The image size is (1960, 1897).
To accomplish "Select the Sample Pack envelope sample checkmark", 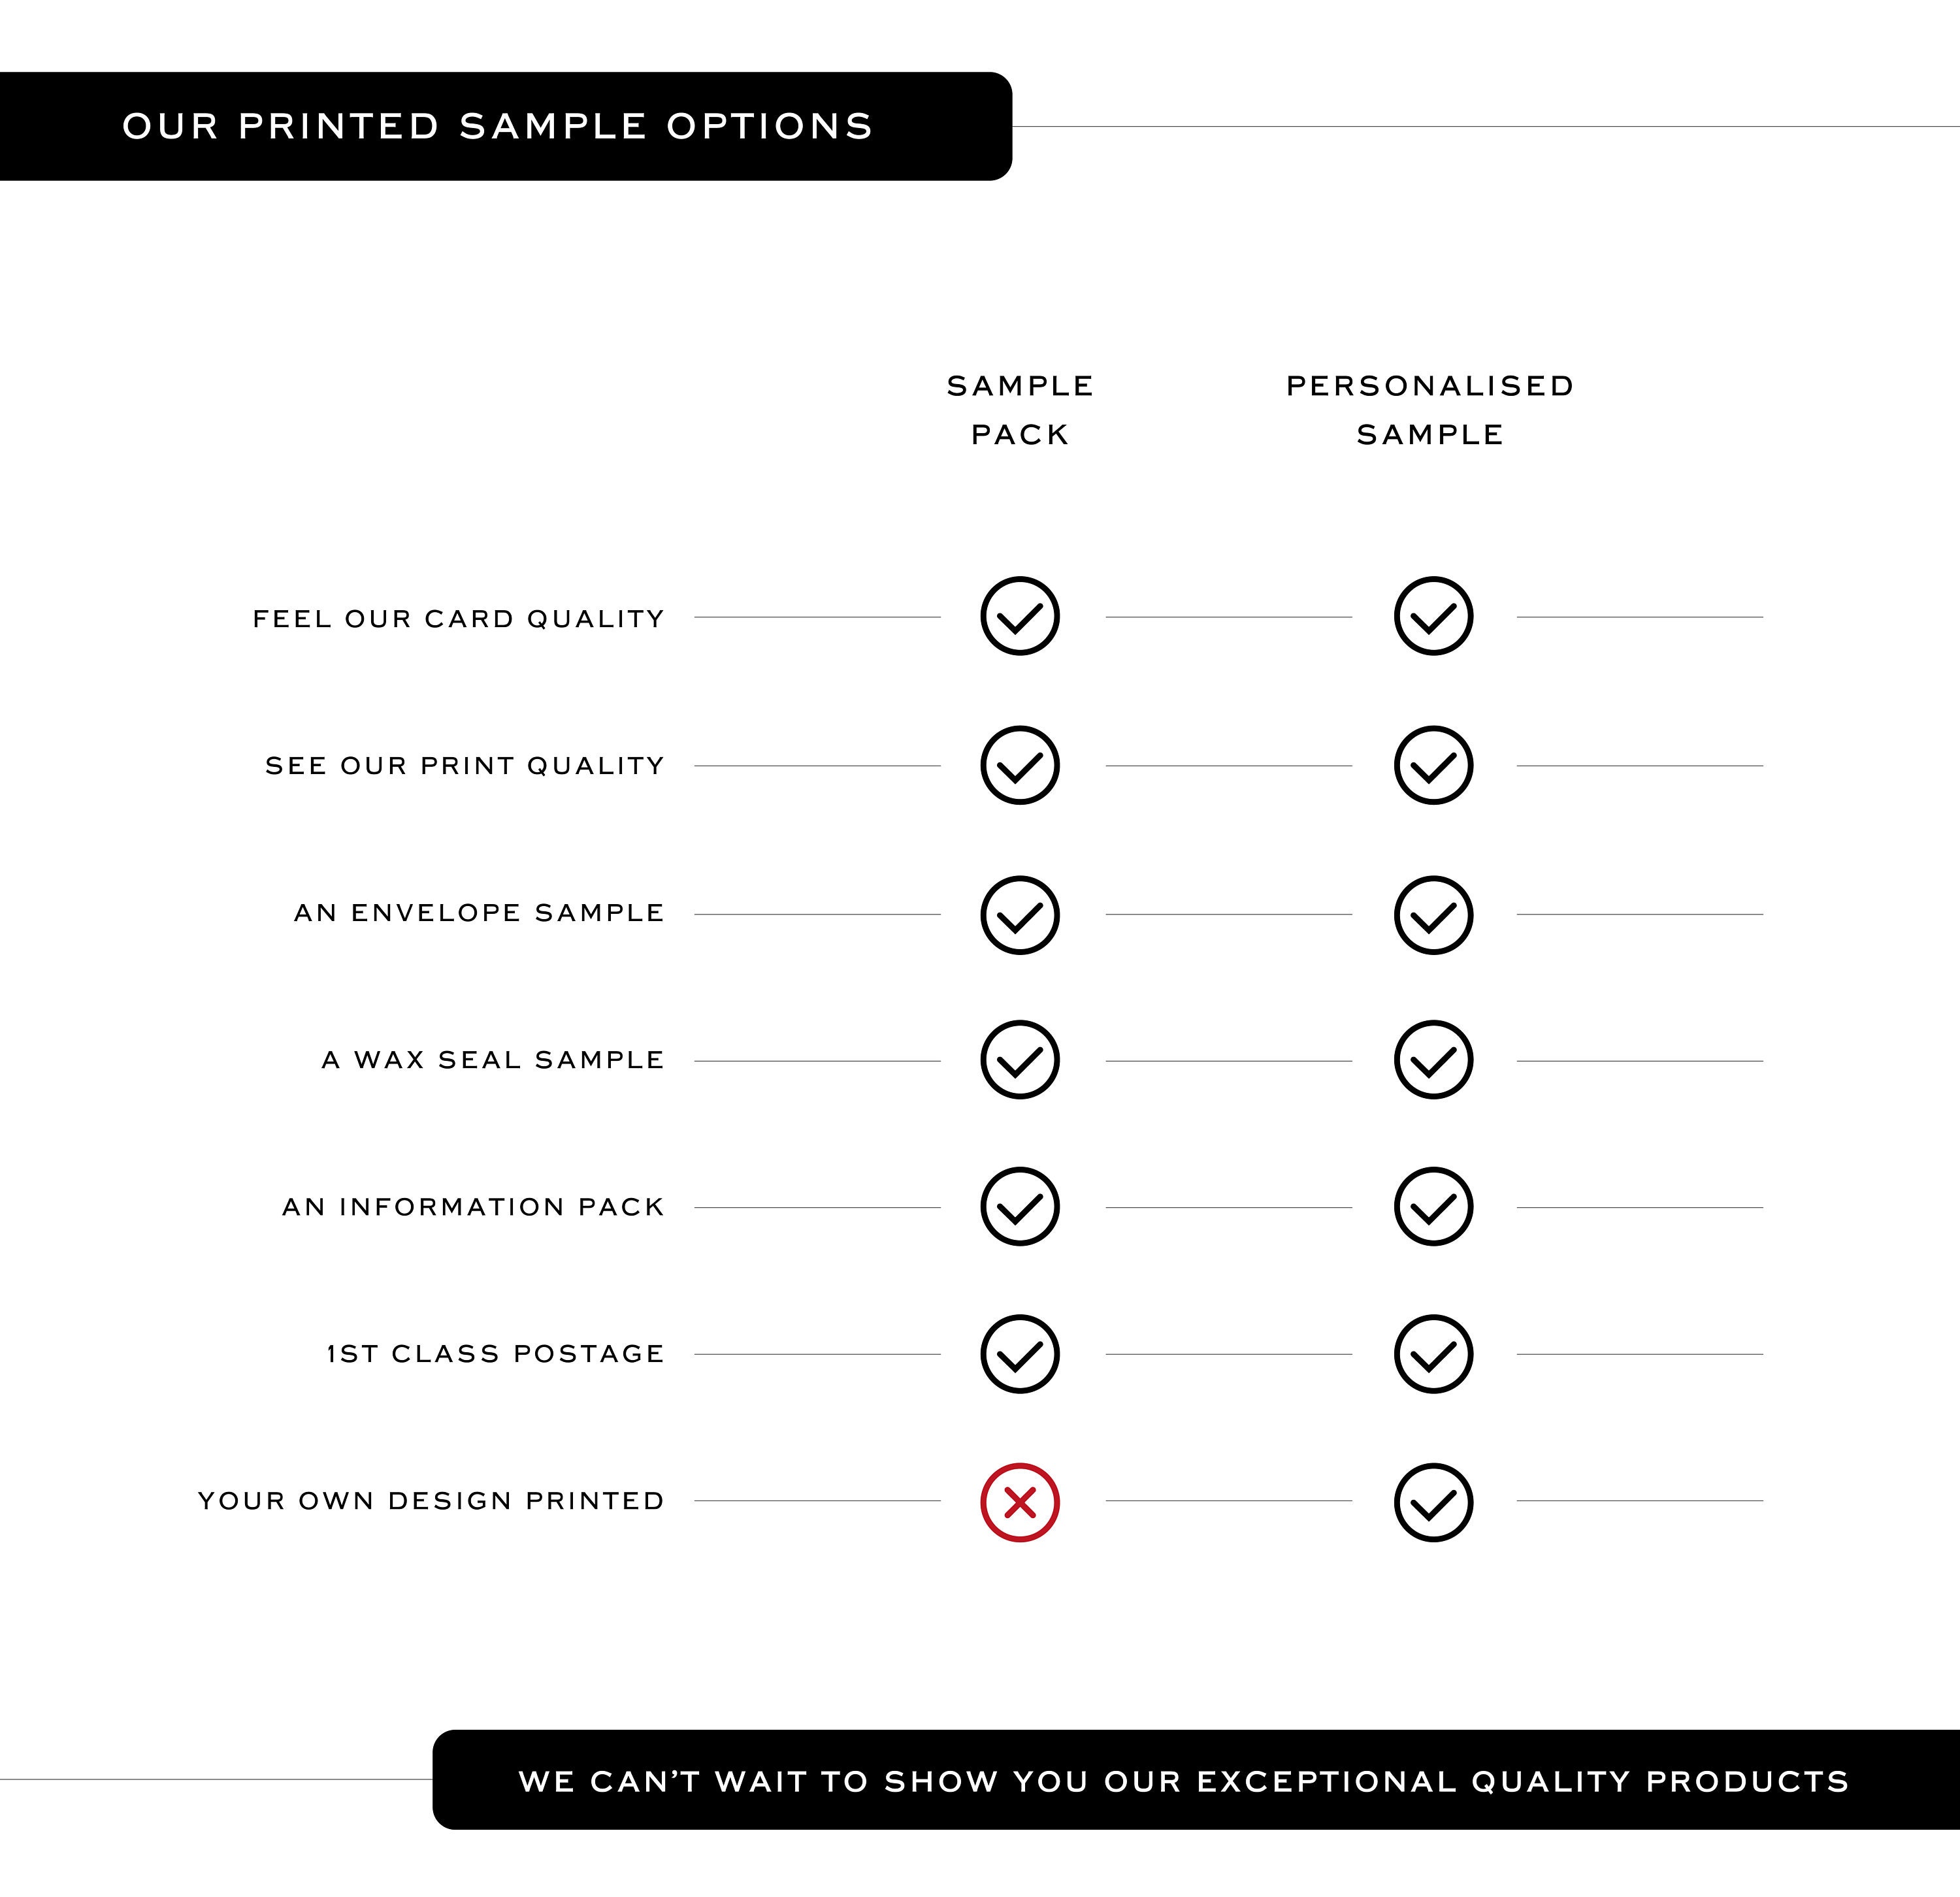I will coord(1019,915).
